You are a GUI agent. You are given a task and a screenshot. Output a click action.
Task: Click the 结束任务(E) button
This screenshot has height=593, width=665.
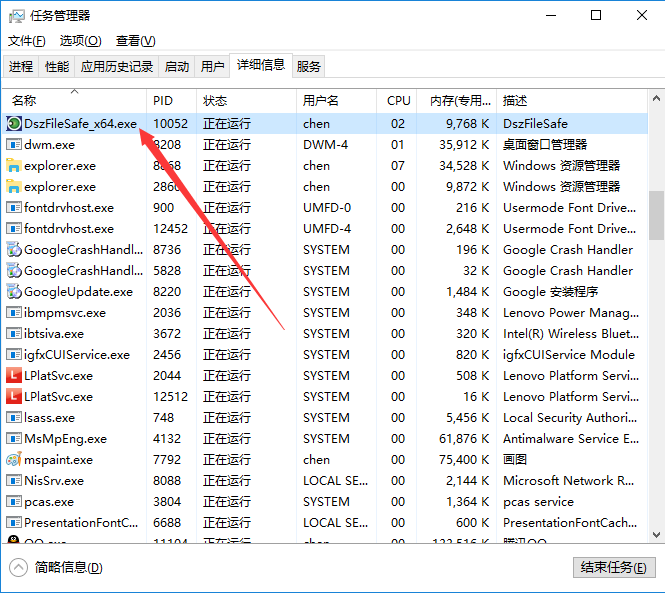(613, 567)
